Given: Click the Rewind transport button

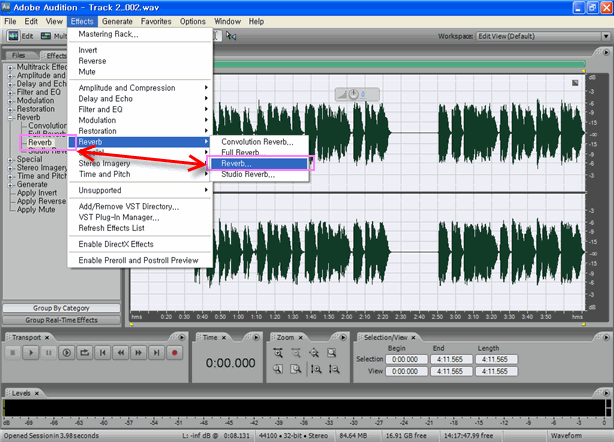Looking at the screenshot, I should (x=121, y=353).
